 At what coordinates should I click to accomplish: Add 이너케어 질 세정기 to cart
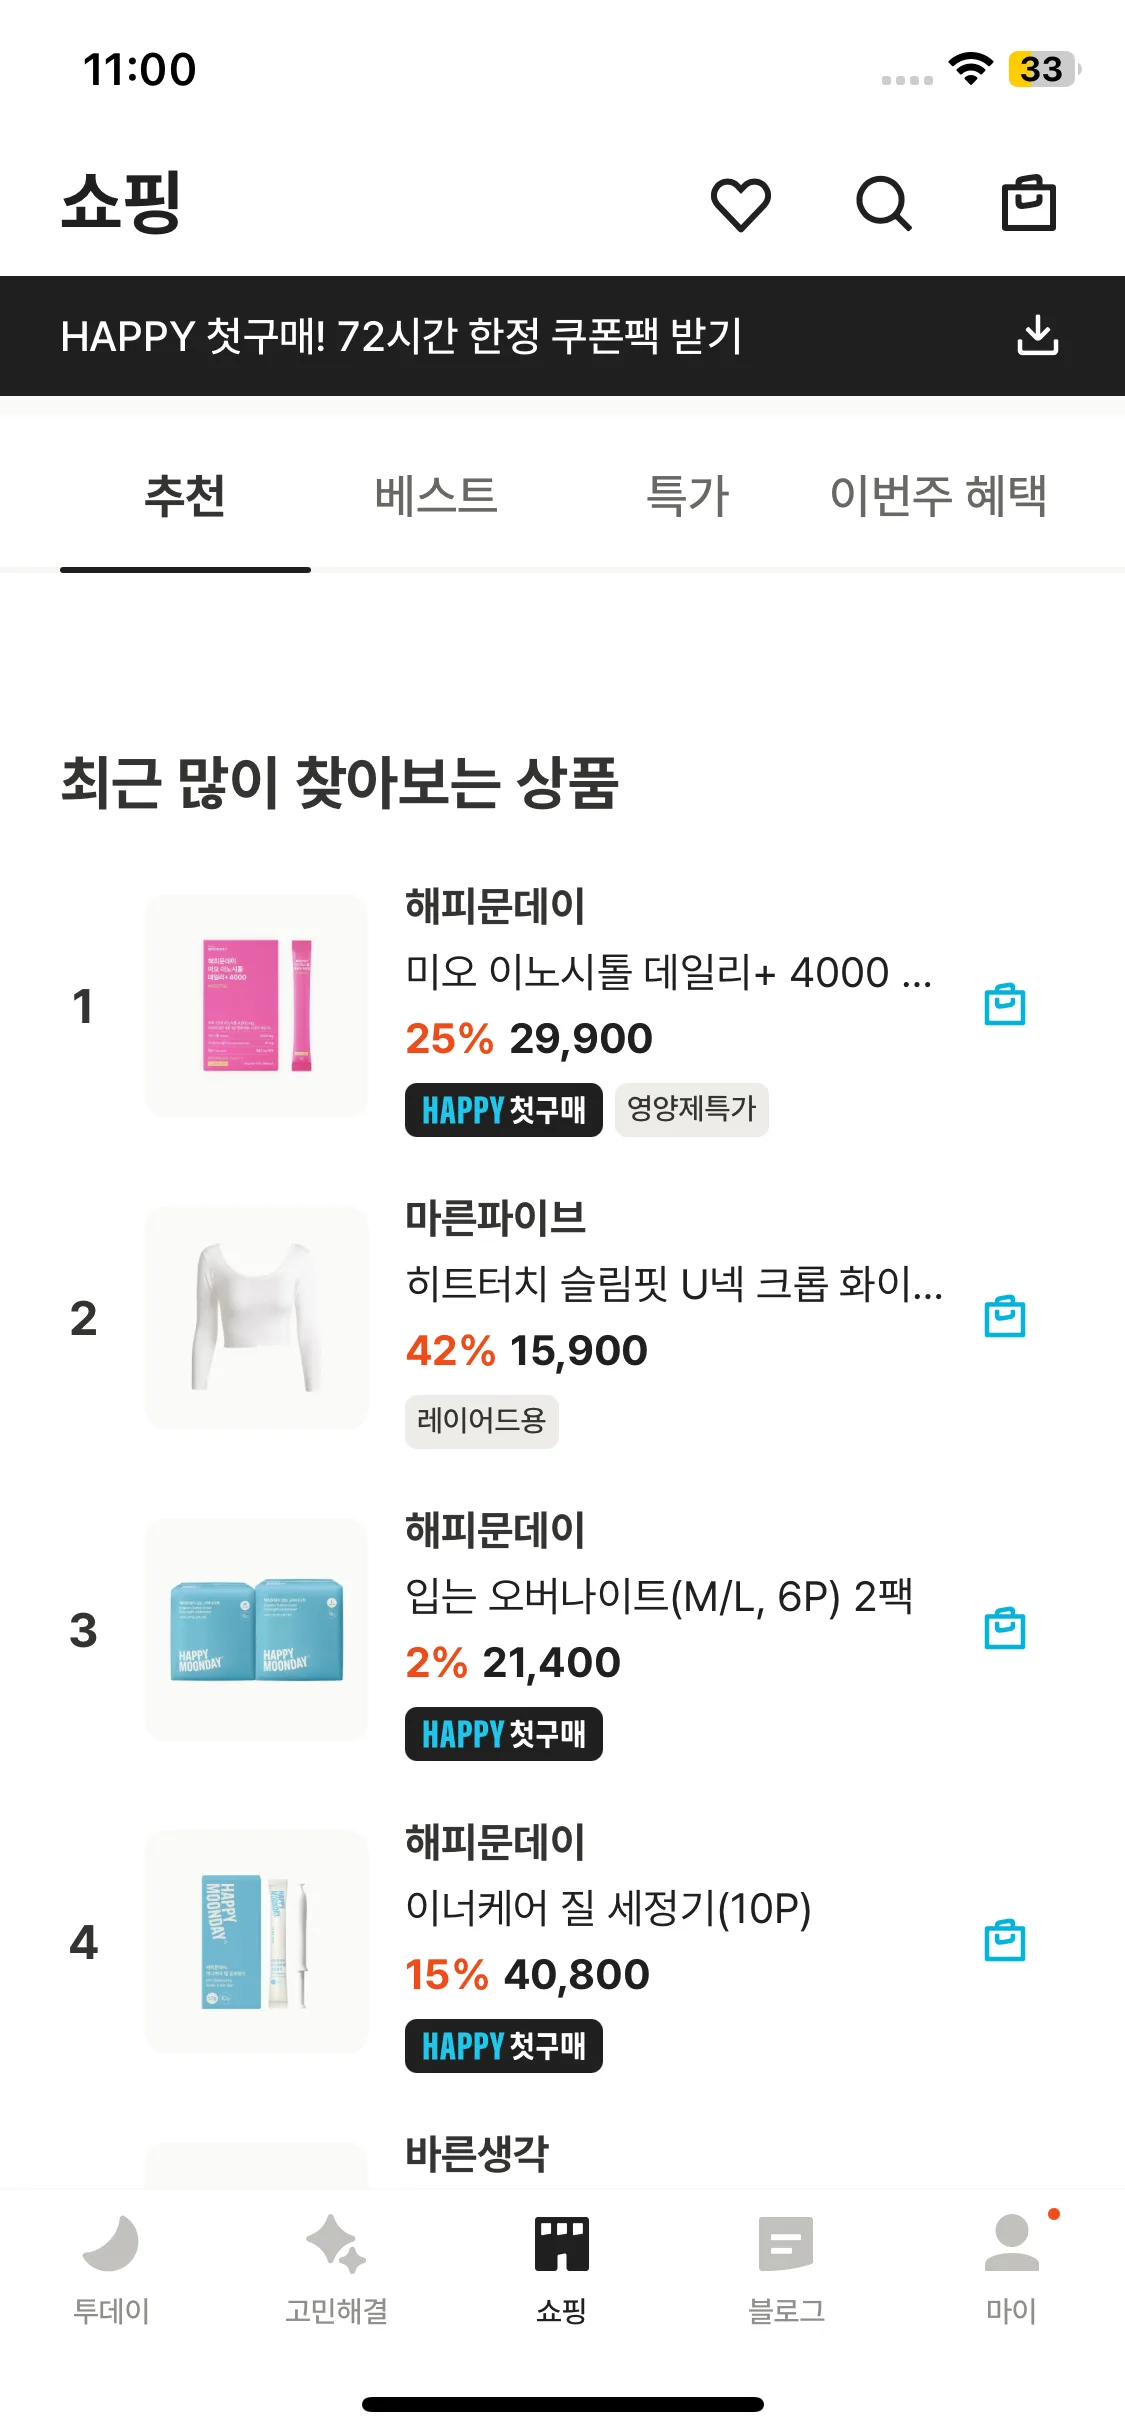pyautogui.click(x=1004, y=1941)
